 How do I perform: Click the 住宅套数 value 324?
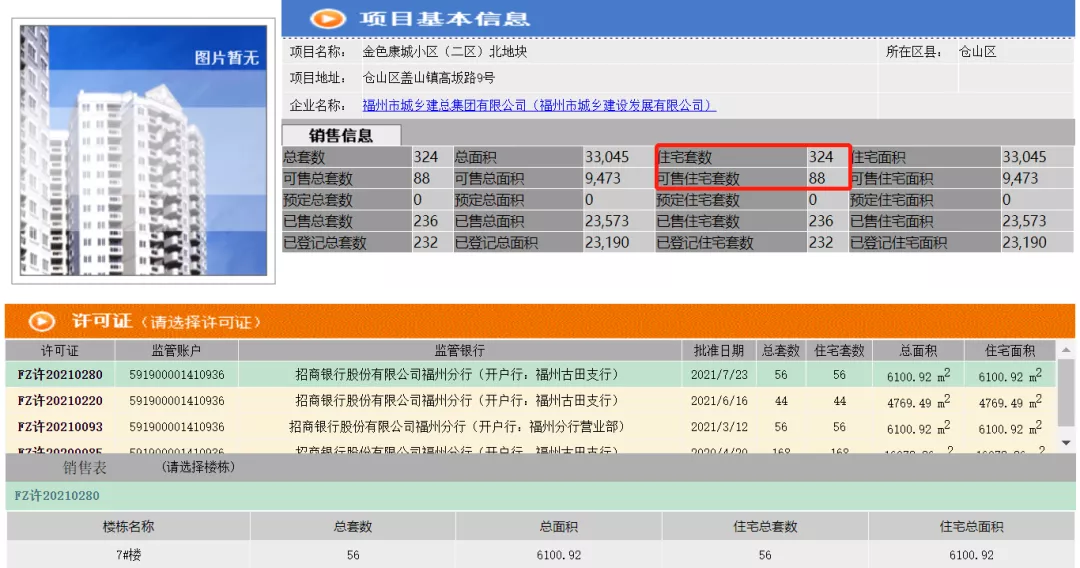pyautogui.click(x=821, y=157)
